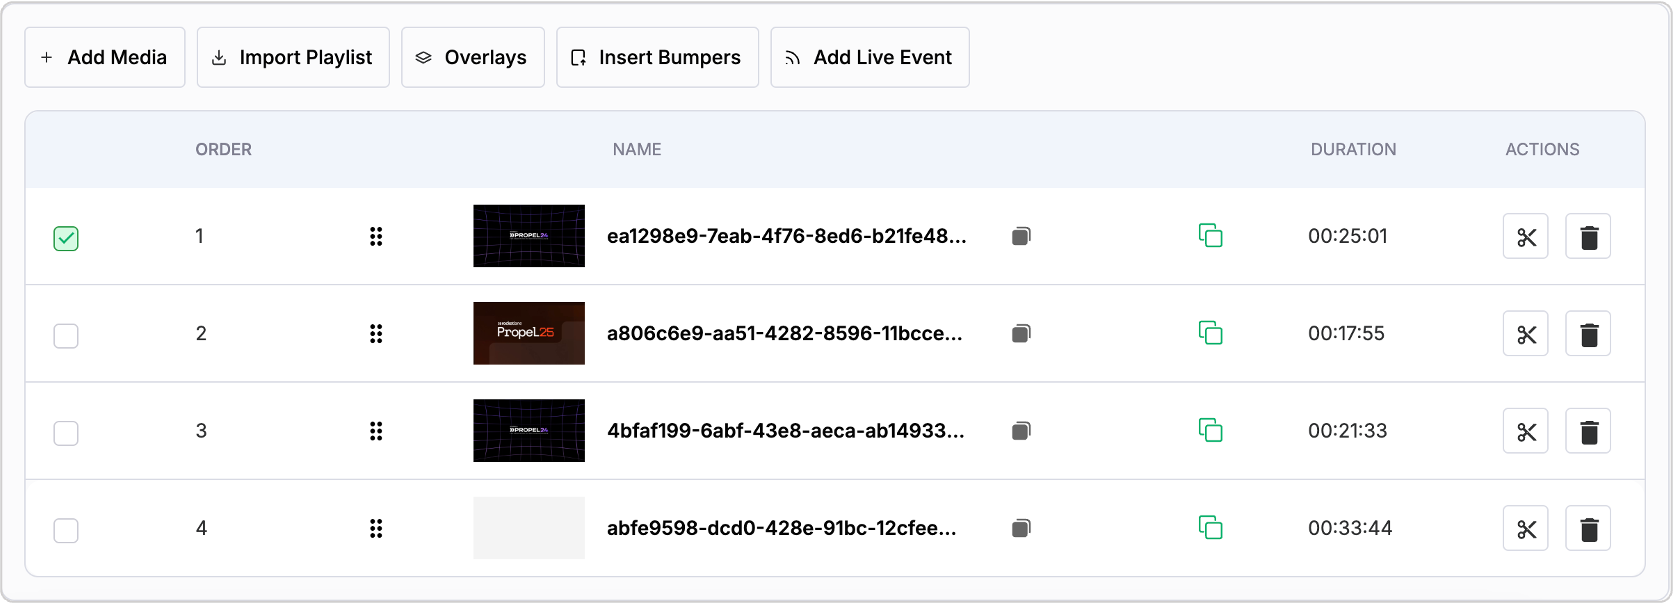
Task: Click gray copy-name icon beside a806c6e9 name
Action: (1021, 333)
